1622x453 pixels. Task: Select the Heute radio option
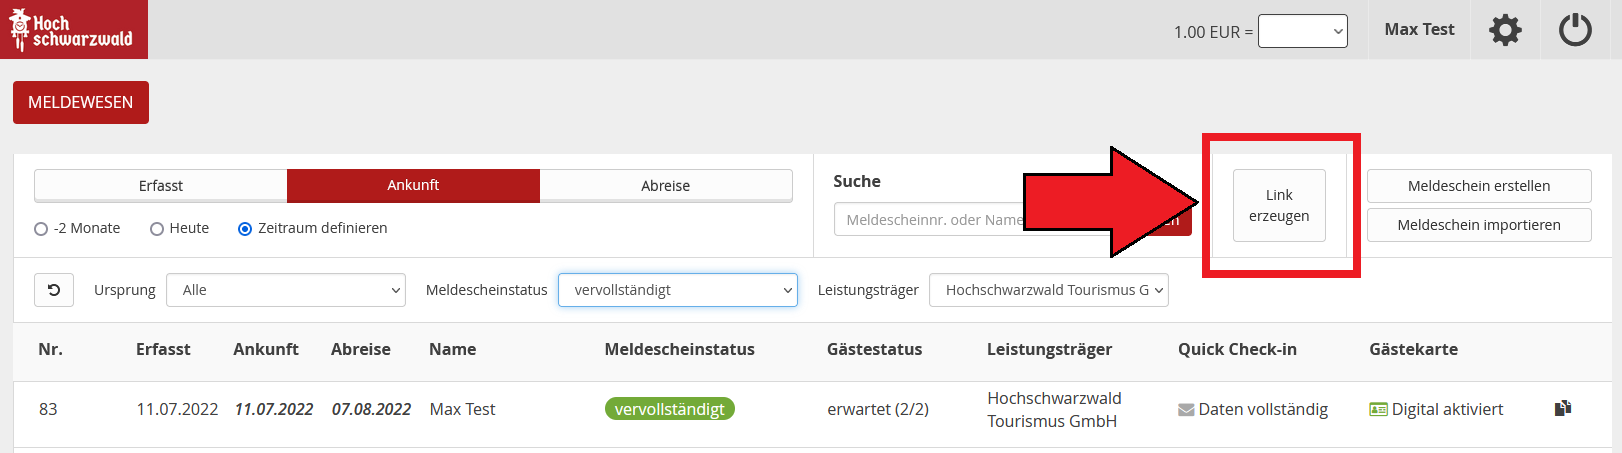(157, 229)
